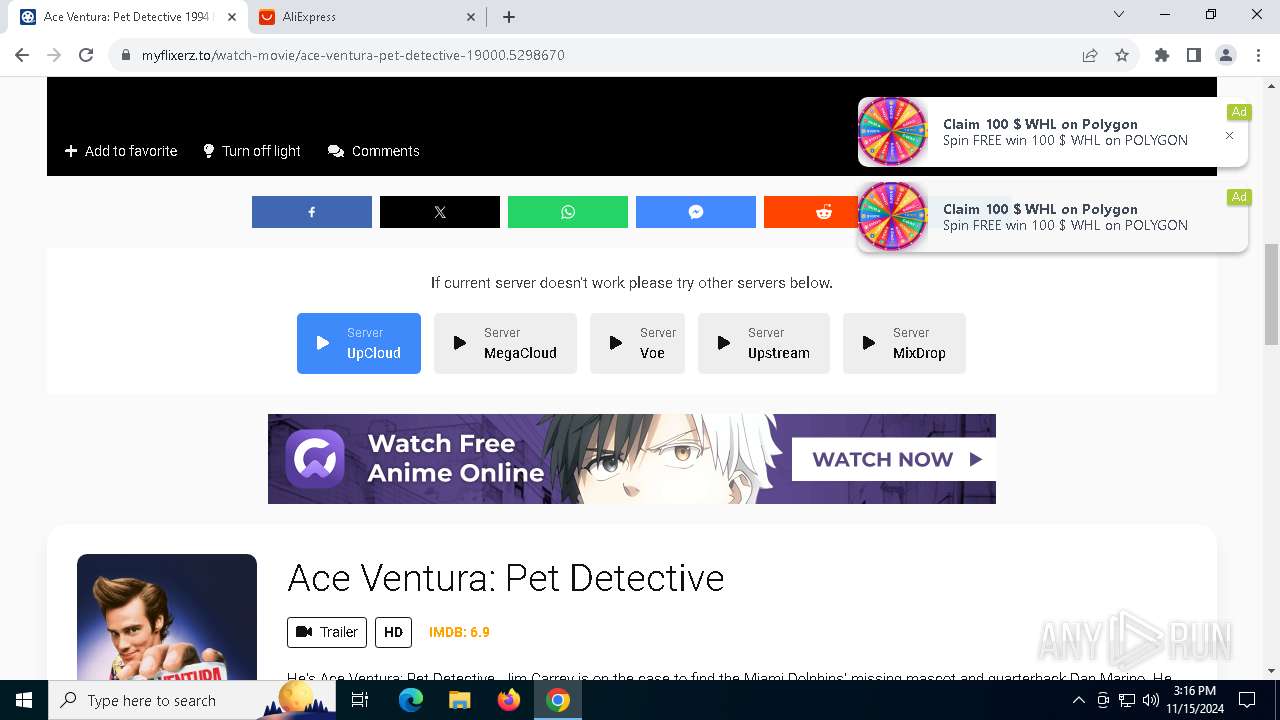Click the taskbar search box

tap(190, 700)
